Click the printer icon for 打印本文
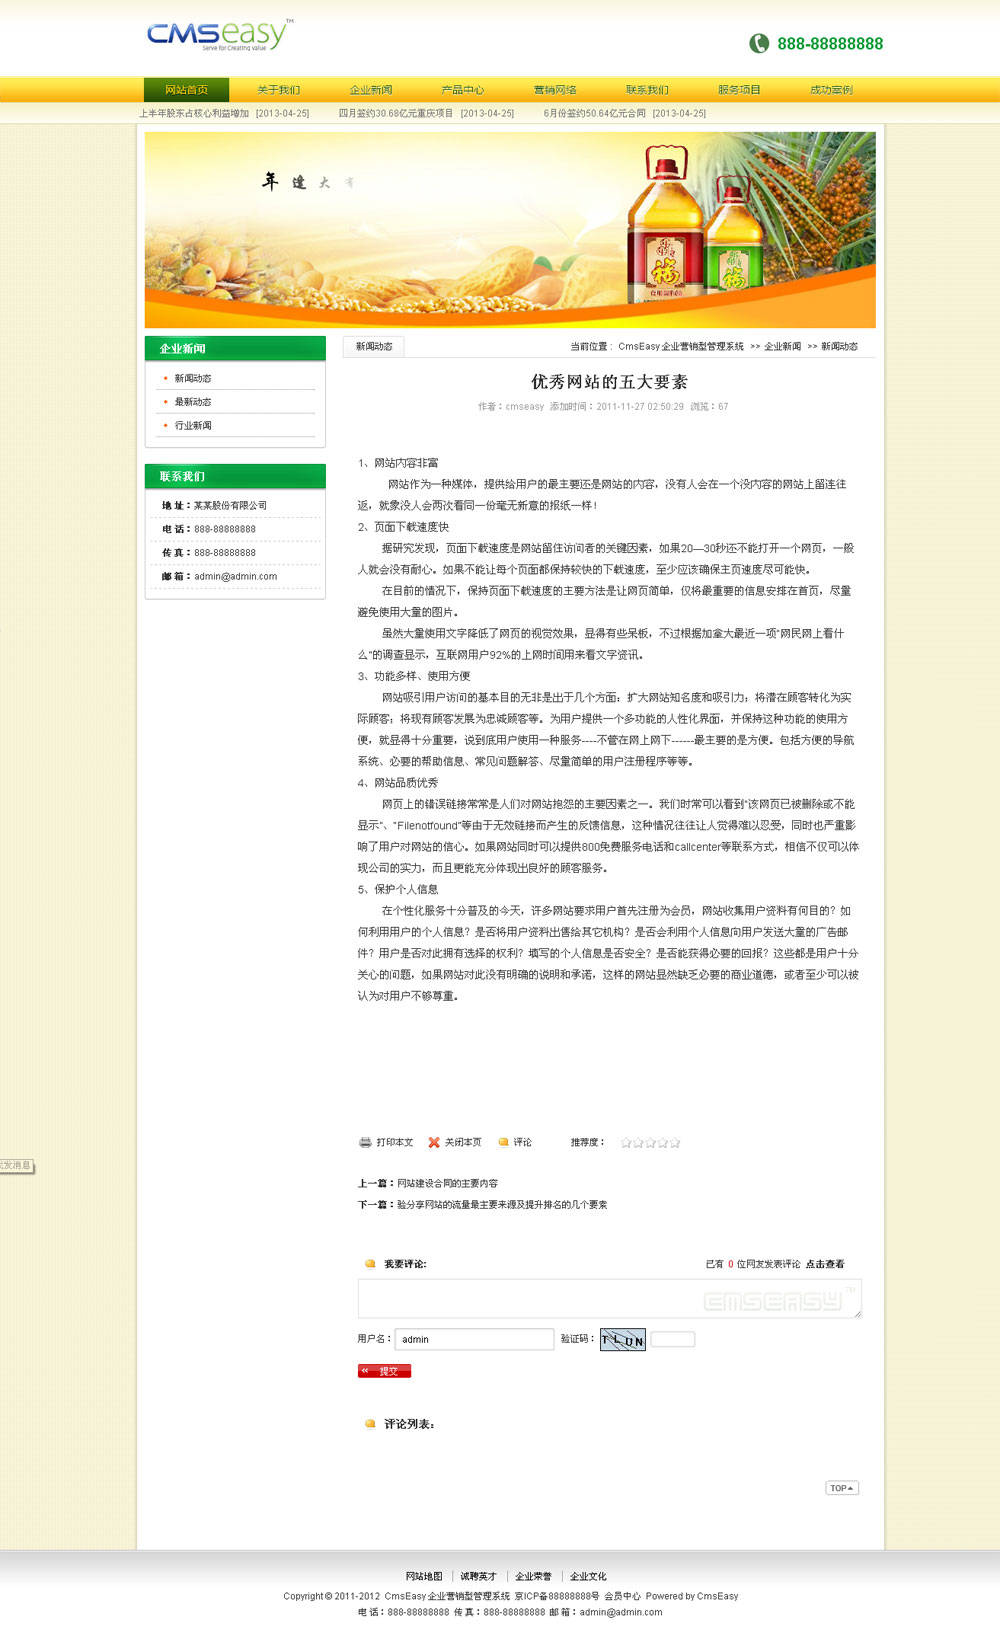The height and width of the screenshot is (1639, 1000). pyautogui.click(x=365, y=1142)
